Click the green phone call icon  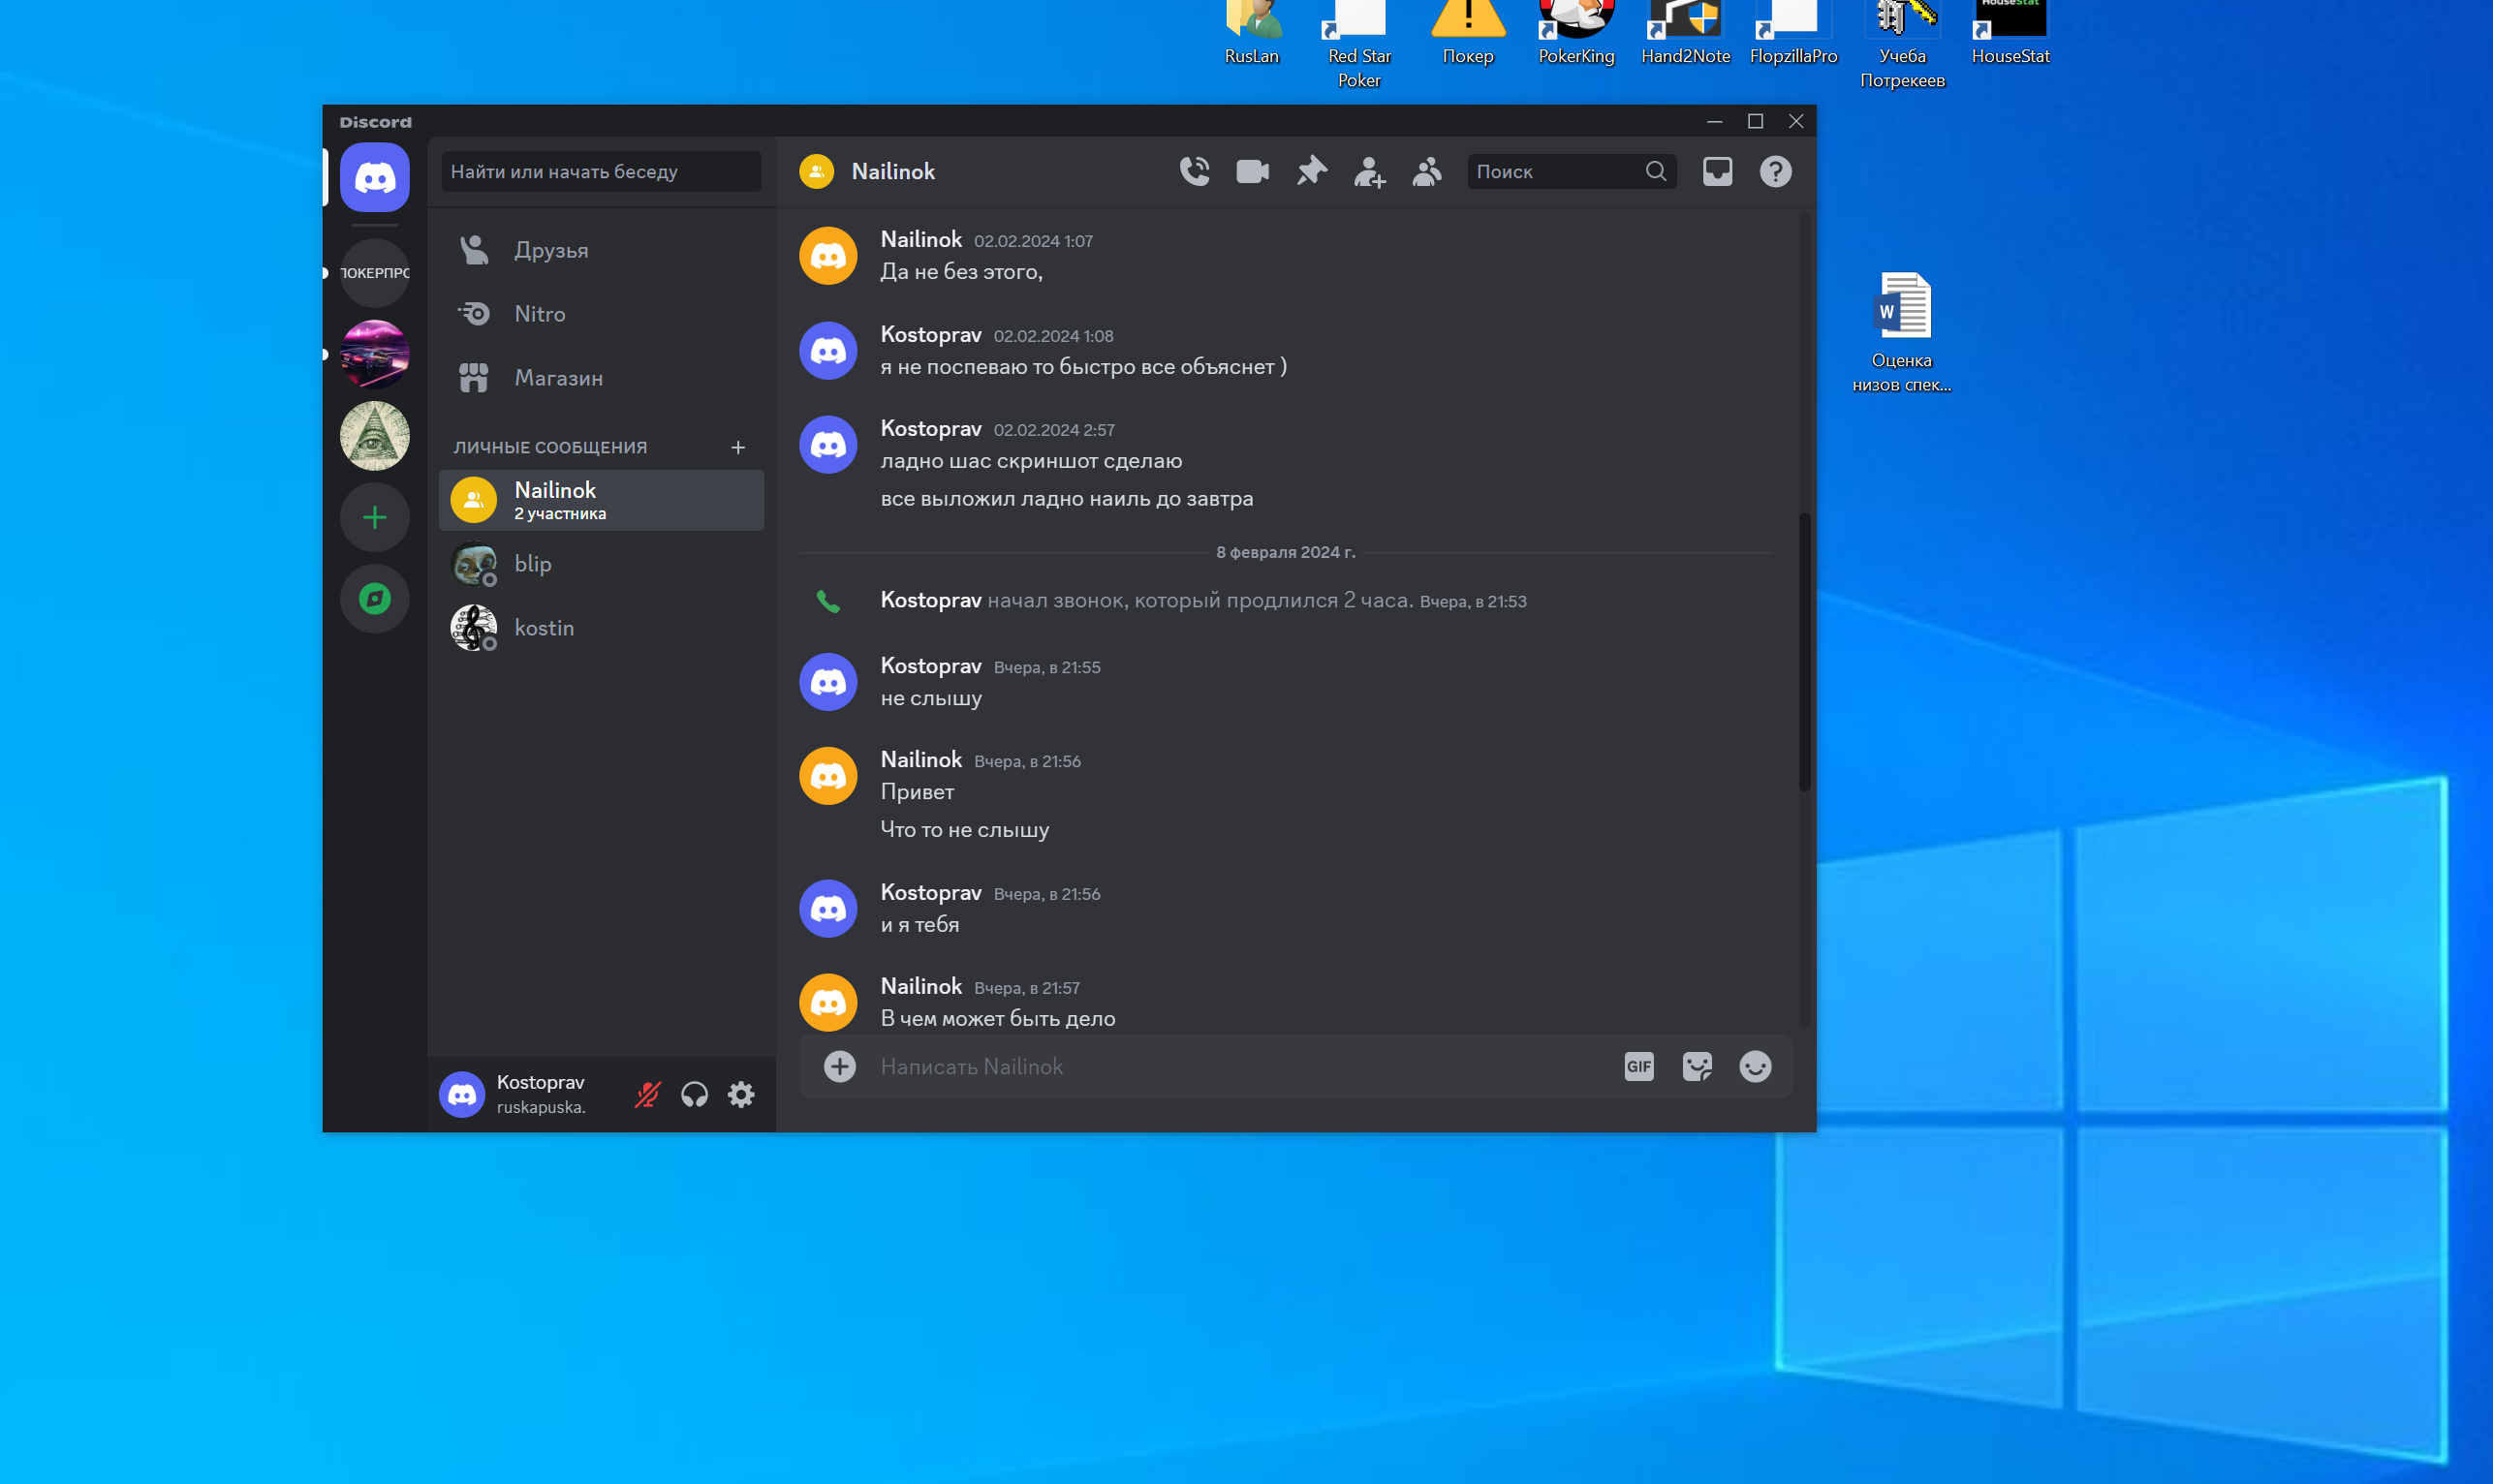828,600
